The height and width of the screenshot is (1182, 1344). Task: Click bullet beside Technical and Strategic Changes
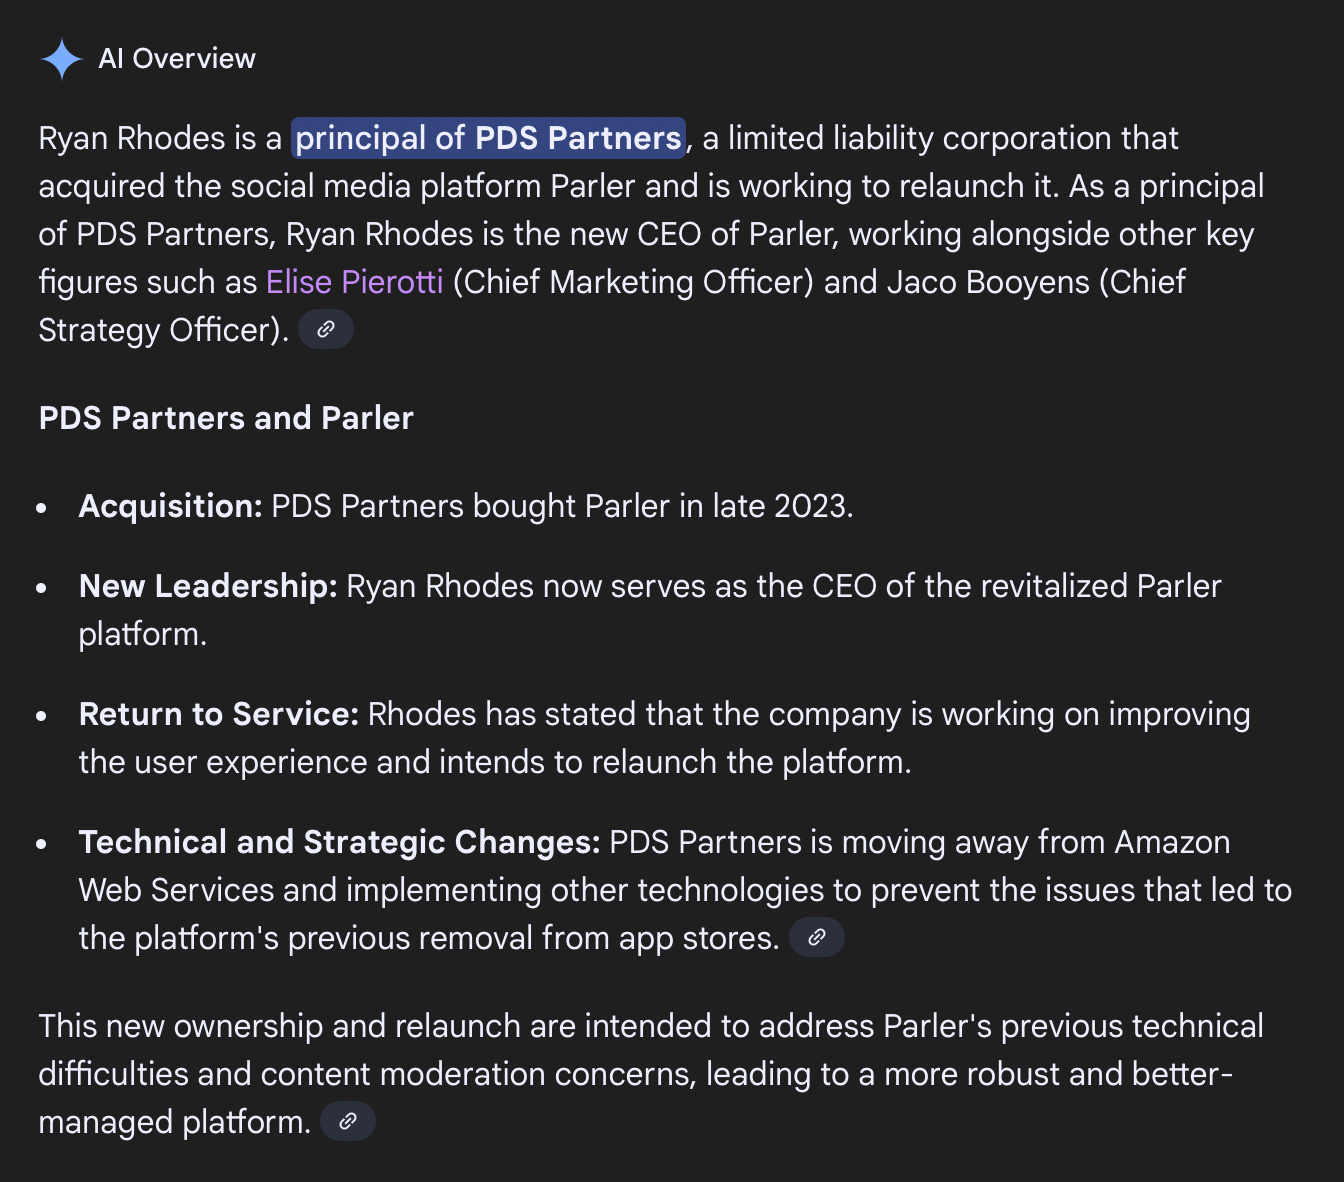[42, 844]
